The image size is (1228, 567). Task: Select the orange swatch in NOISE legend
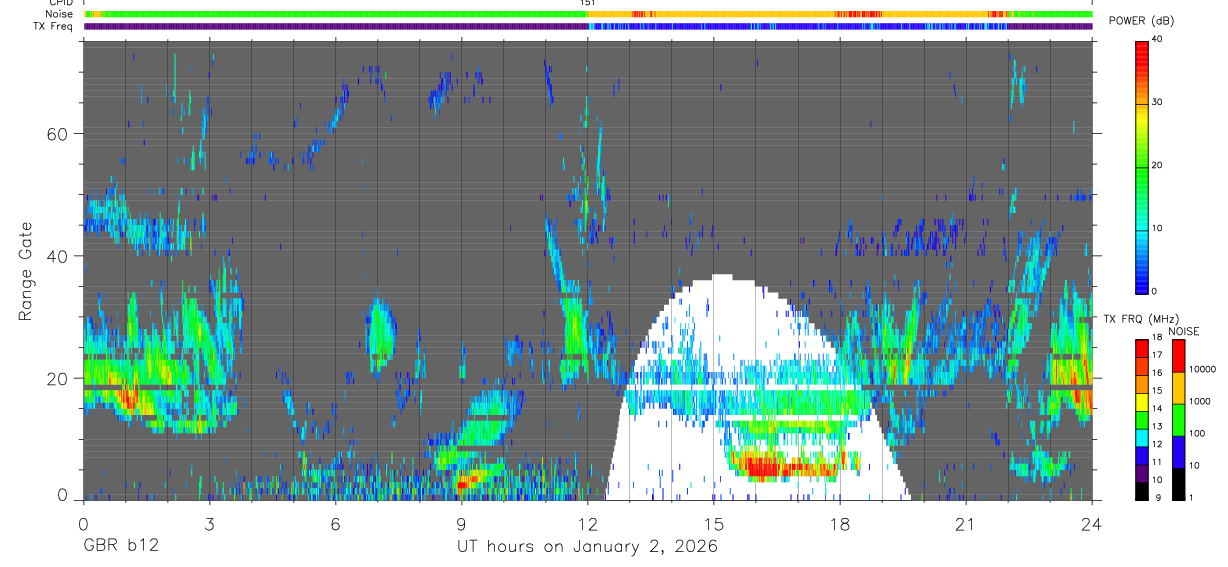pyautogui.click(x=1179, y=388)
